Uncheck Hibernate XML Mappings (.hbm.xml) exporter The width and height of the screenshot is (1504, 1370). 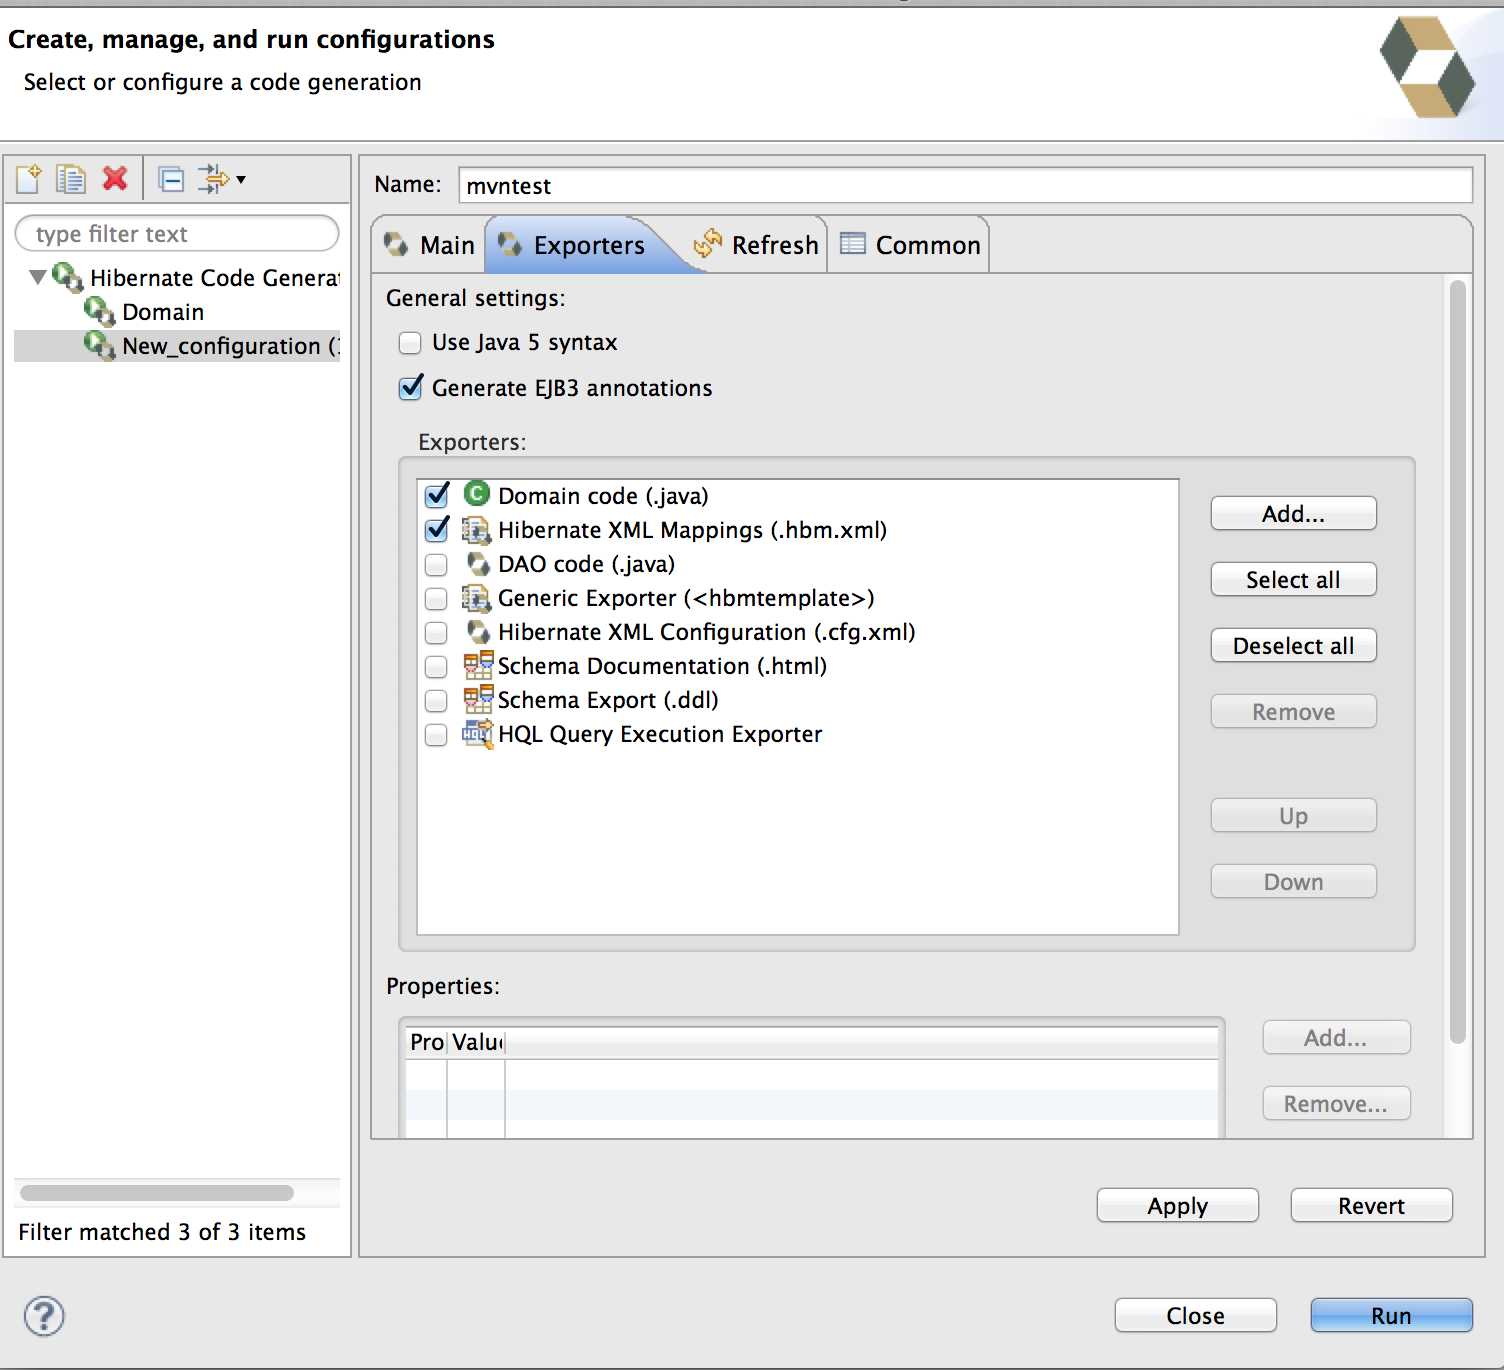[436, 530]
